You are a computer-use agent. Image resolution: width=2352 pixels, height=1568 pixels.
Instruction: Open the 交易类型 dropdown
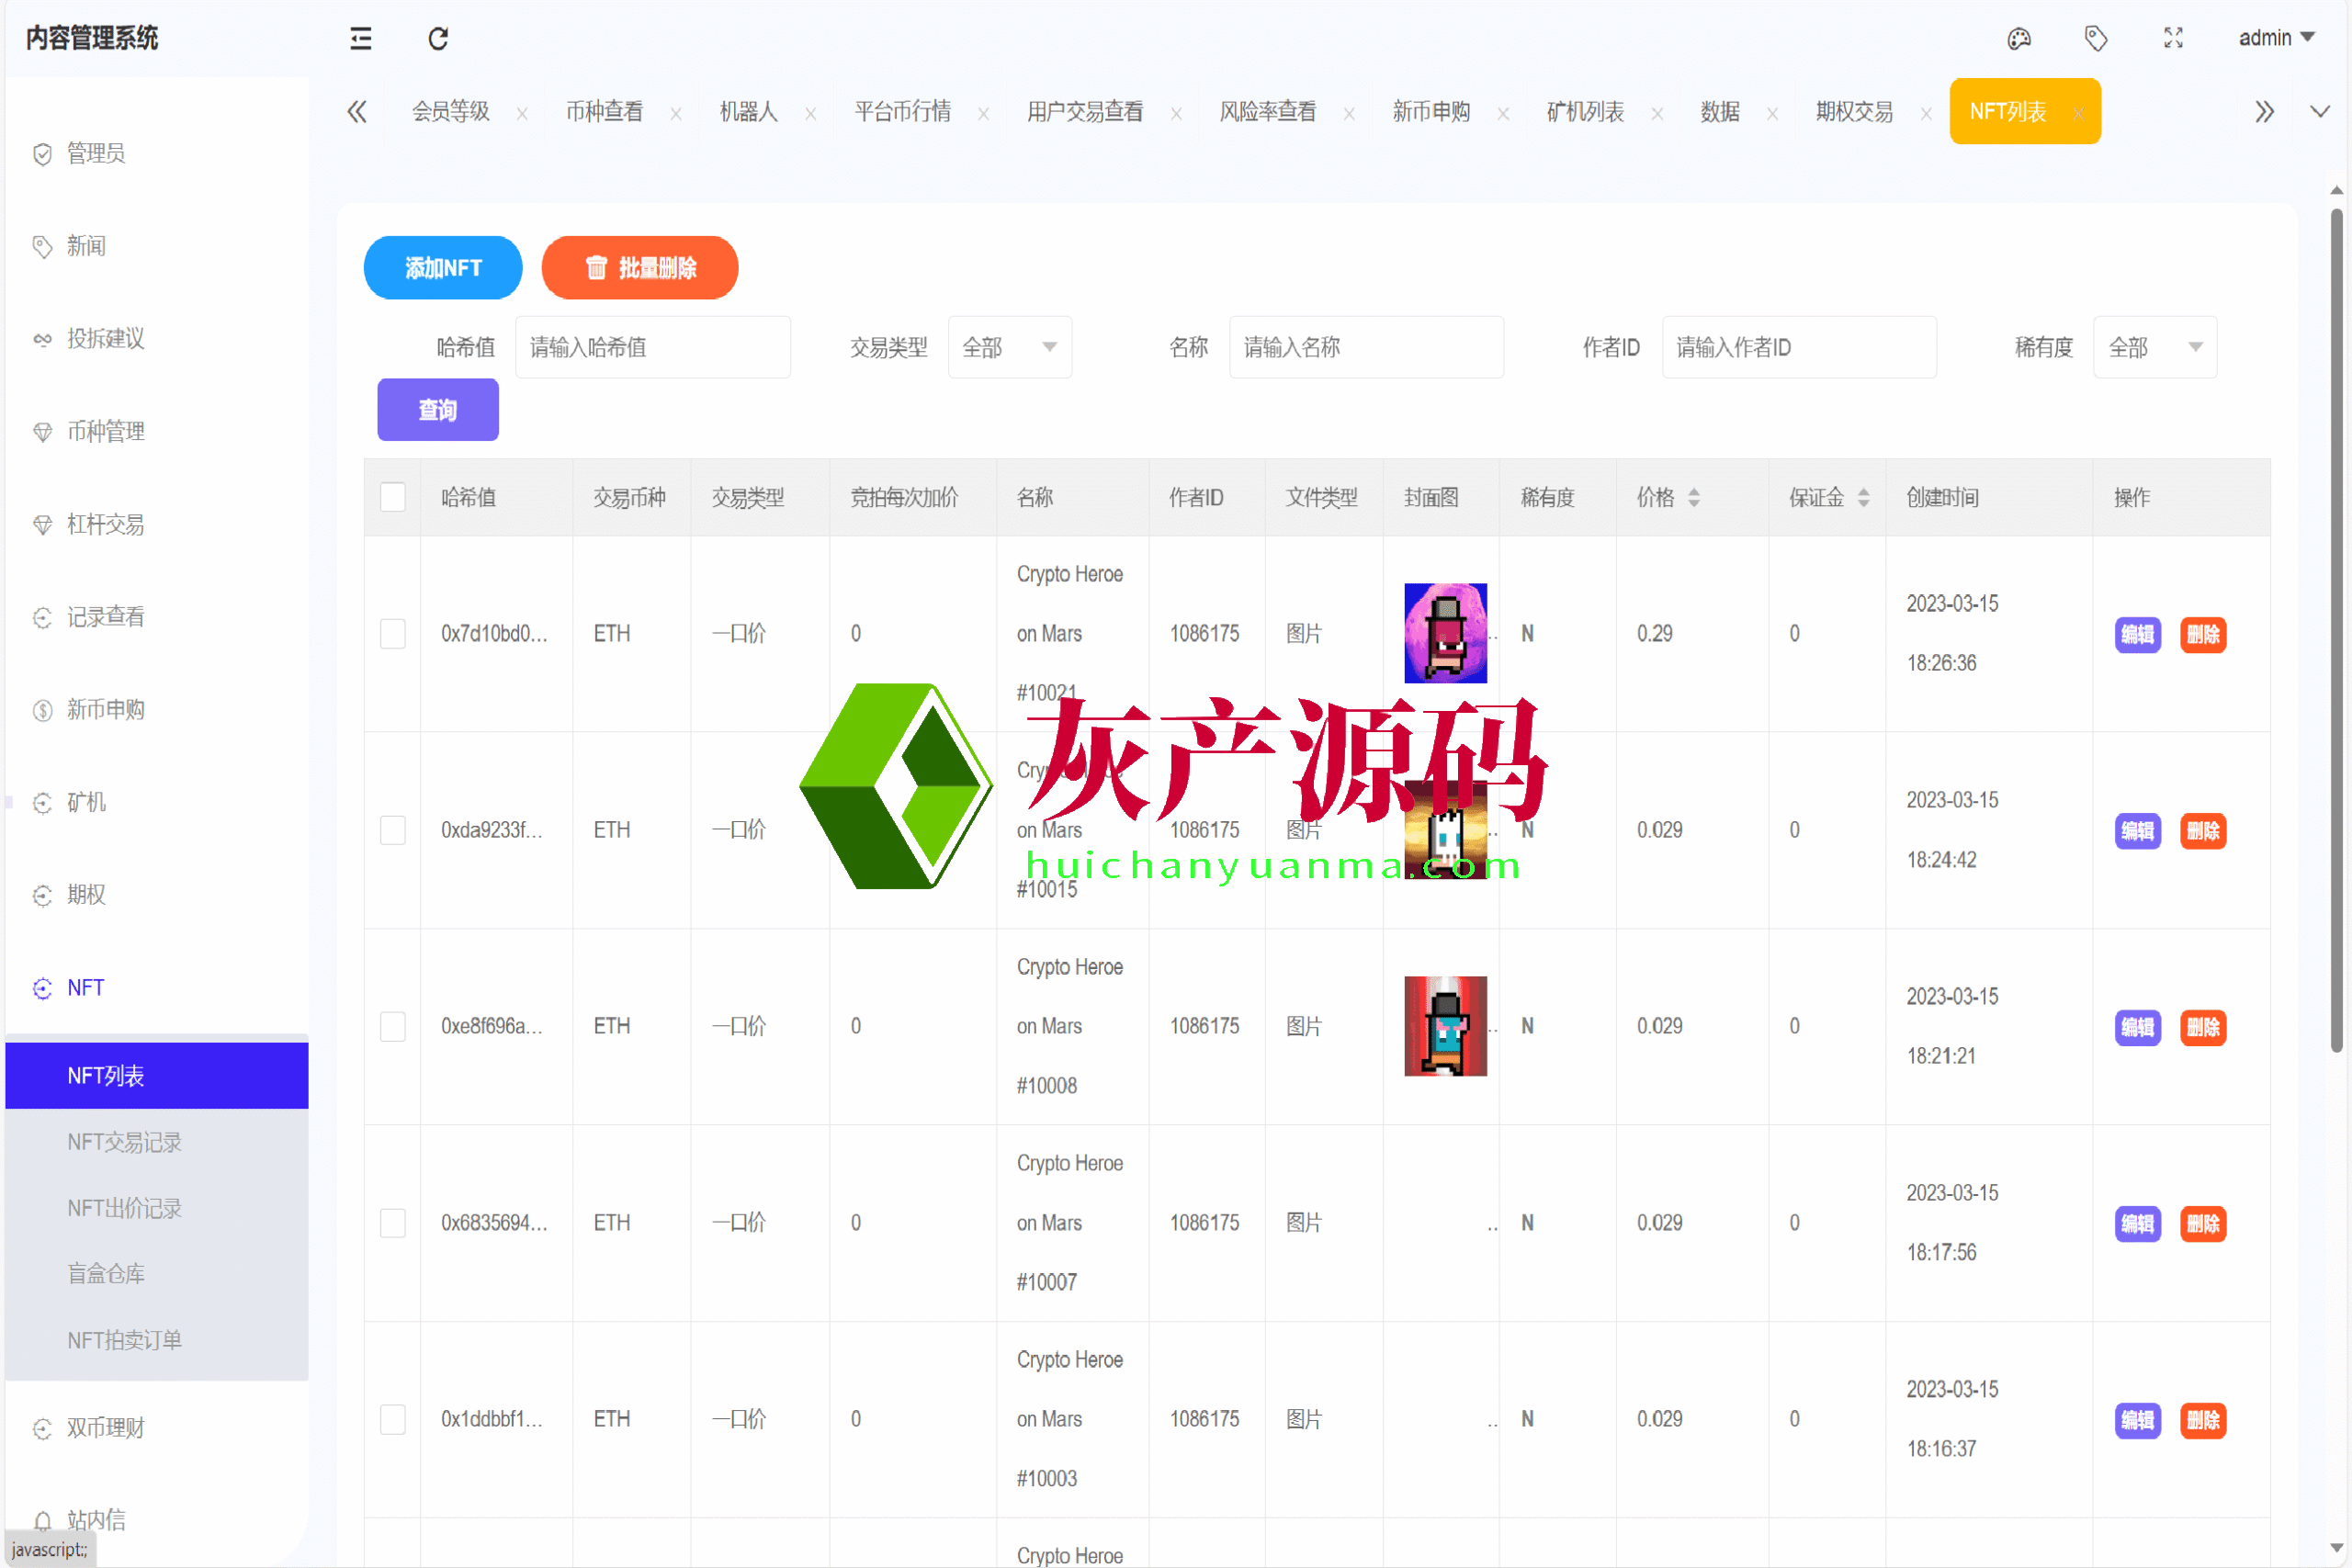pyautogui.click(x=1009, y=347)
